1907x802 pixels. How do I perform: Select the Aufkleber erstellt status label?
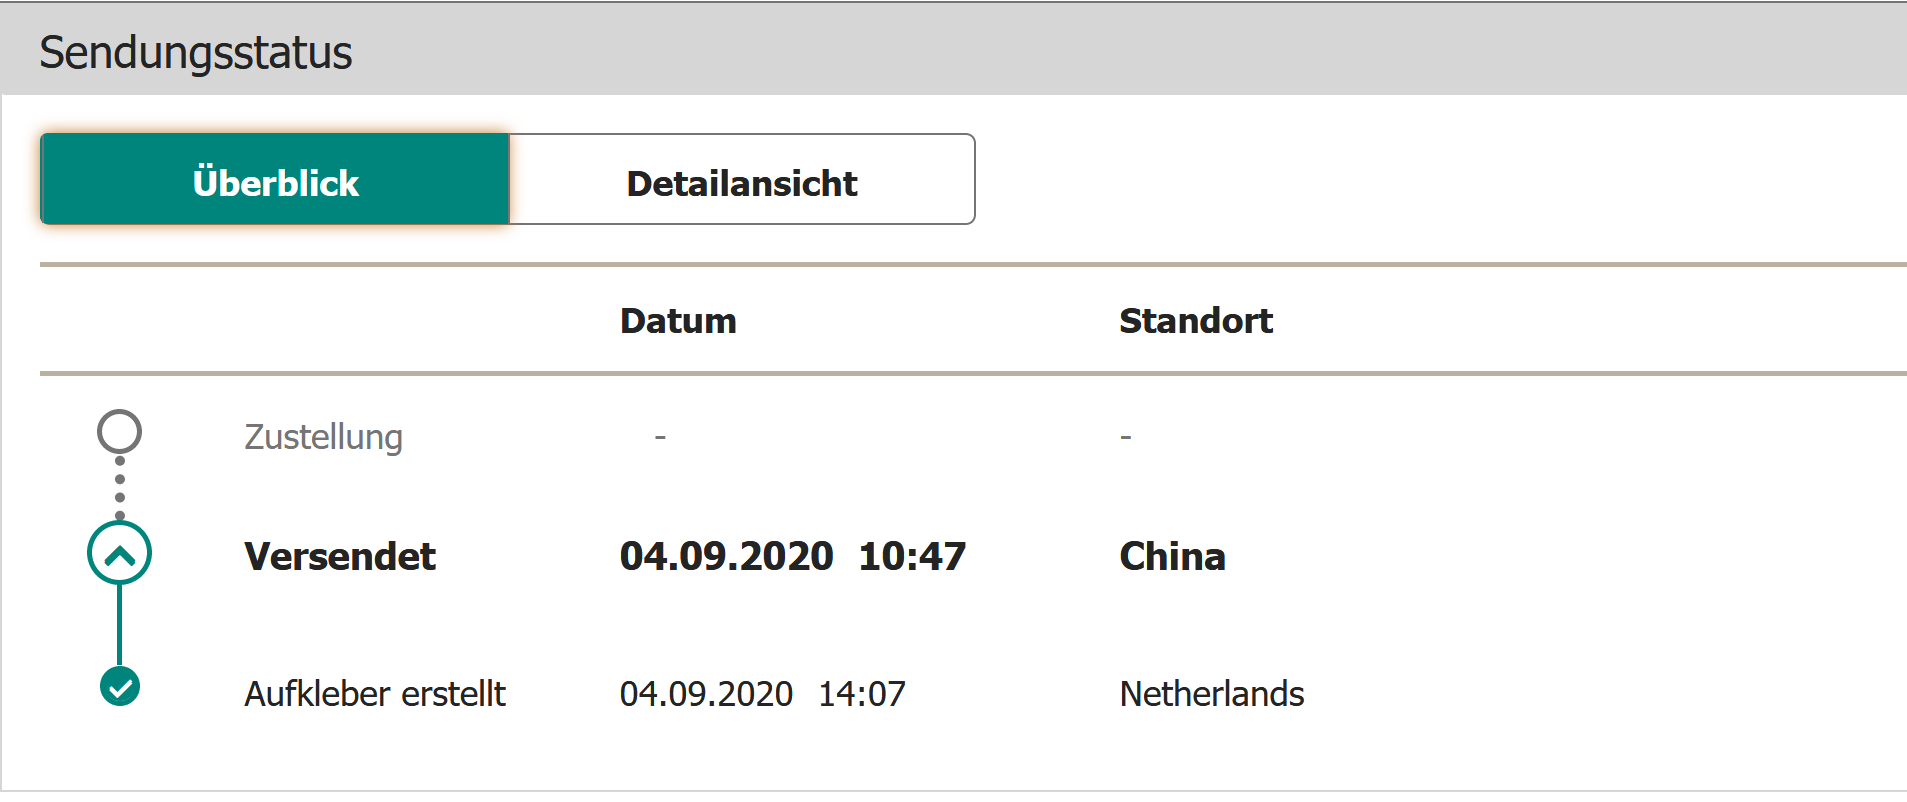pyautogui.click(x=375, y=694)
